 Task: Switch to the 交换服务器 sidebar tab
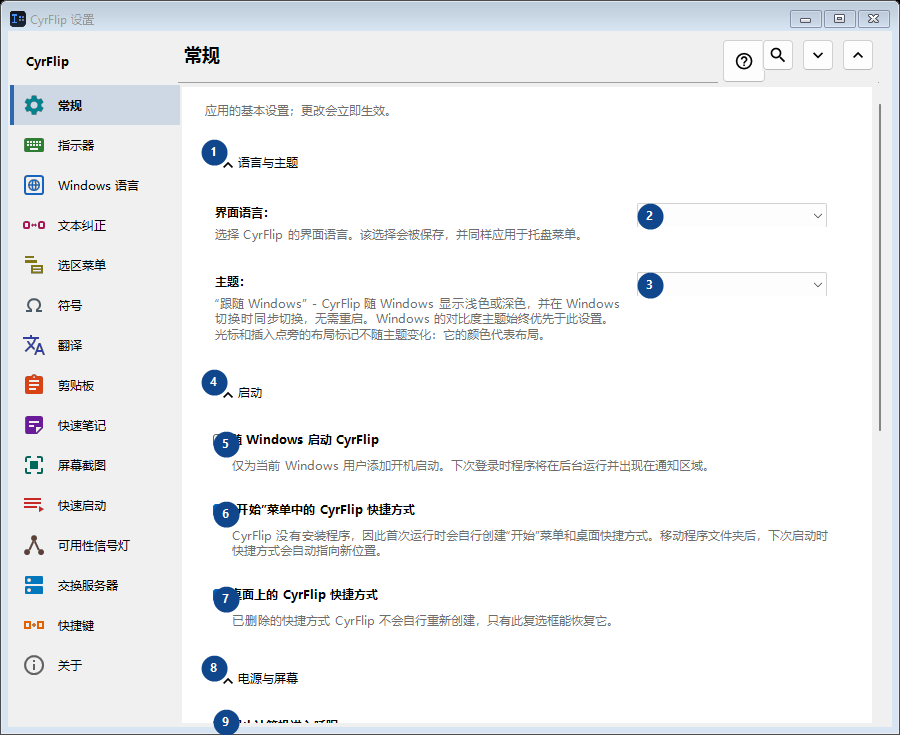(95, 585)
